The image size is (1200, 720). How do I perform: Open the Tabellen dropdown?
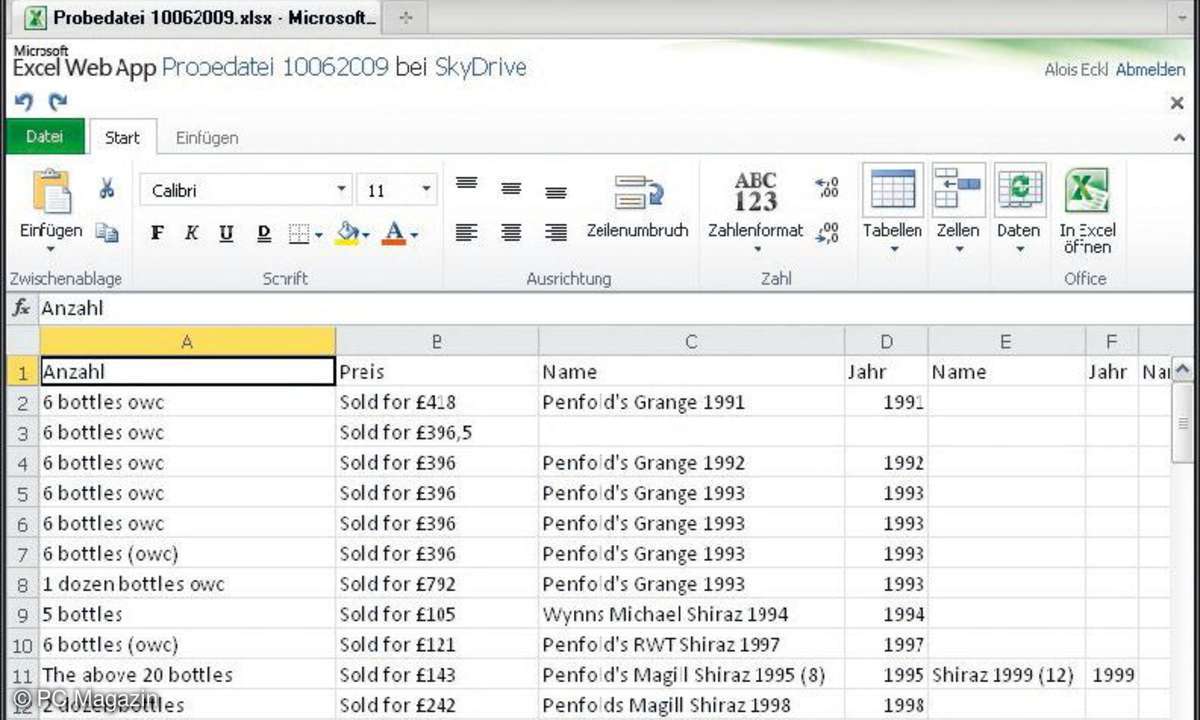[x=893, y=210]
